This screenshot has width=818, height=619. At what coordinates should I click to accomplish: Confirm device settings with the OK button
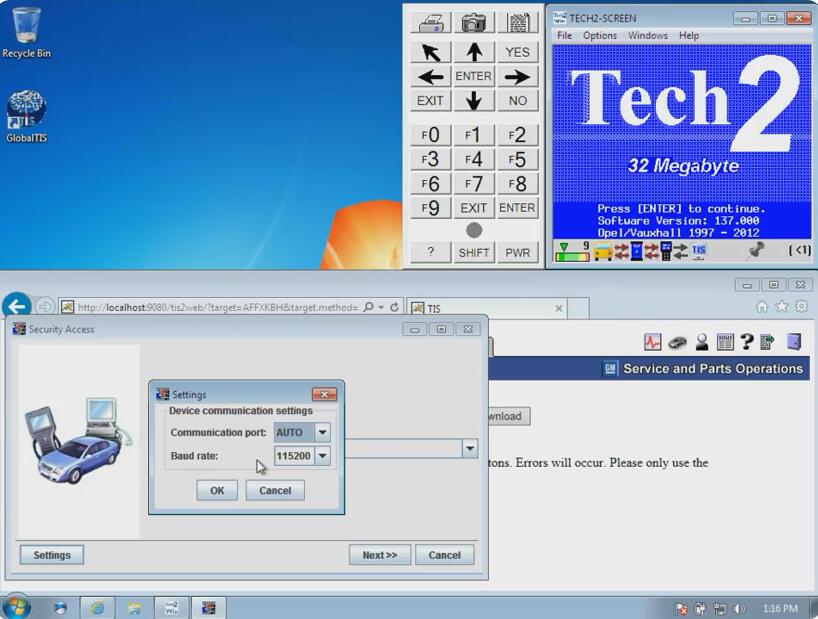(x=217, y=490)
